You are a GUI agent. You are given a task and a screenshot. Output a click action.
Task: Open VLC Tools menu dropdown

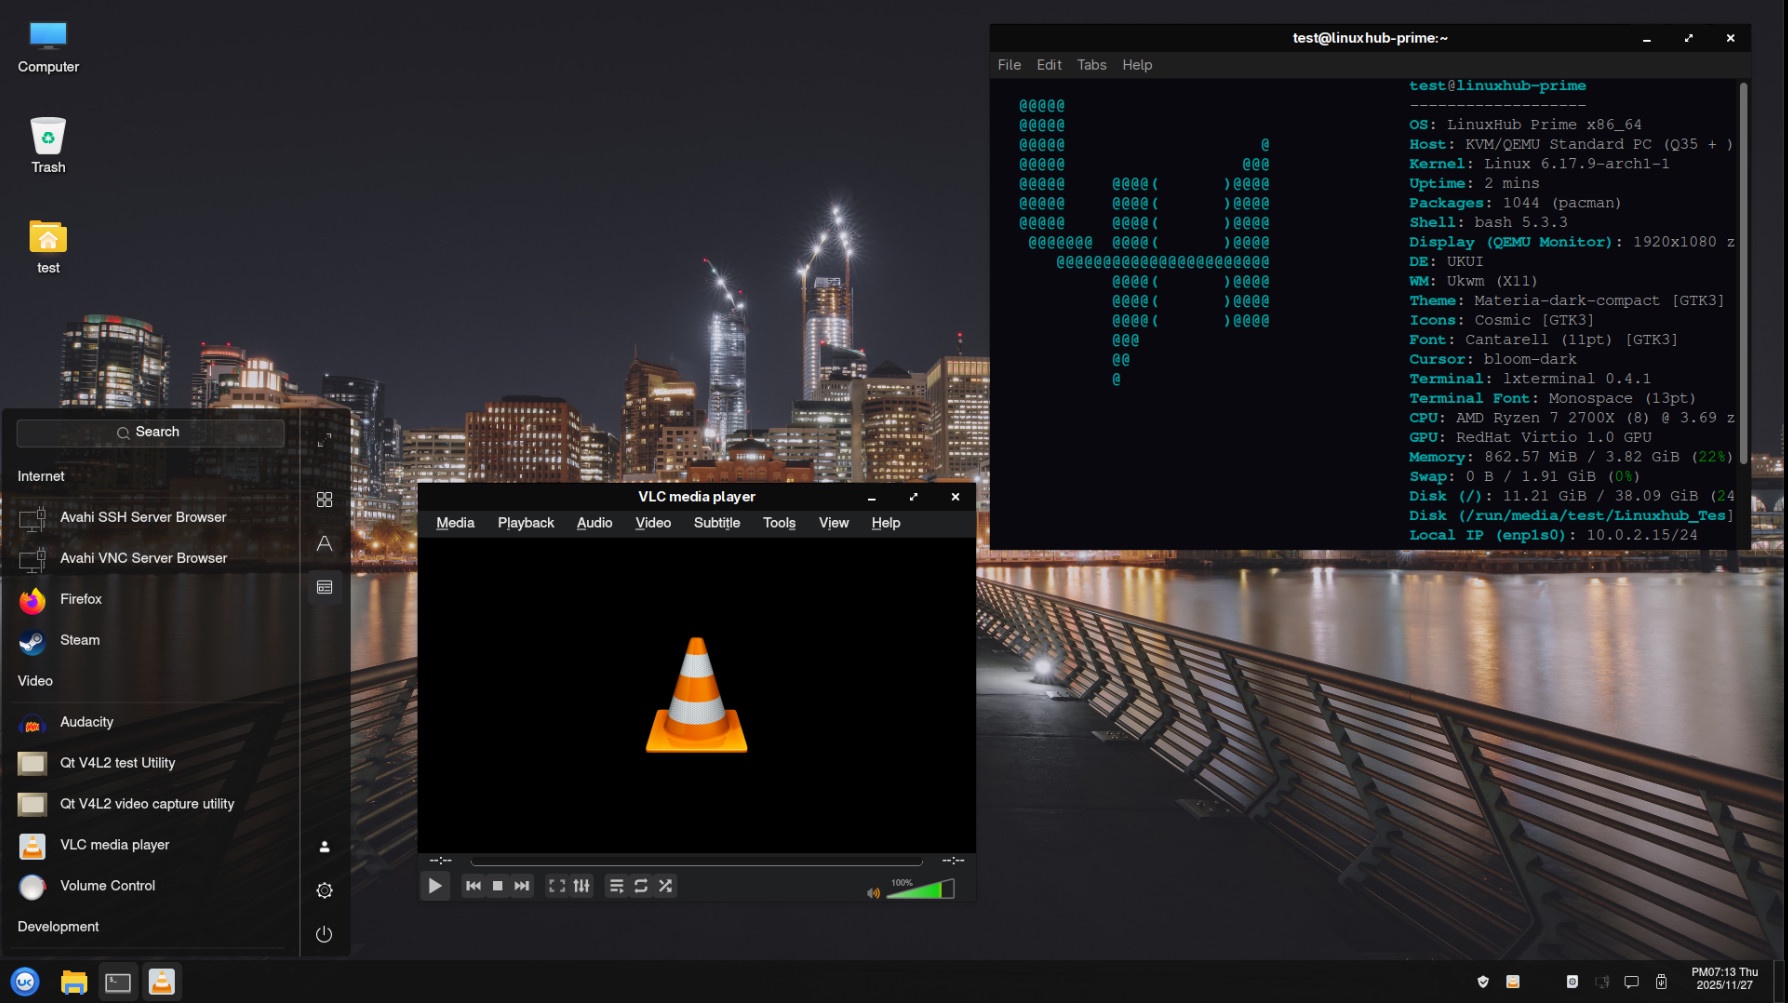coord(779,523)
